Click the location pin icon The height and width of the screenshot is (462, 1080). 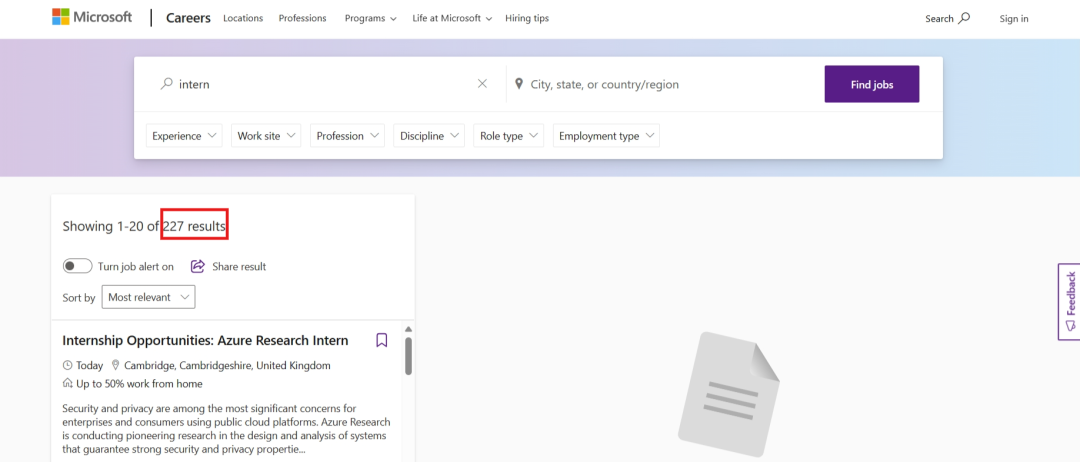point(519,84)
